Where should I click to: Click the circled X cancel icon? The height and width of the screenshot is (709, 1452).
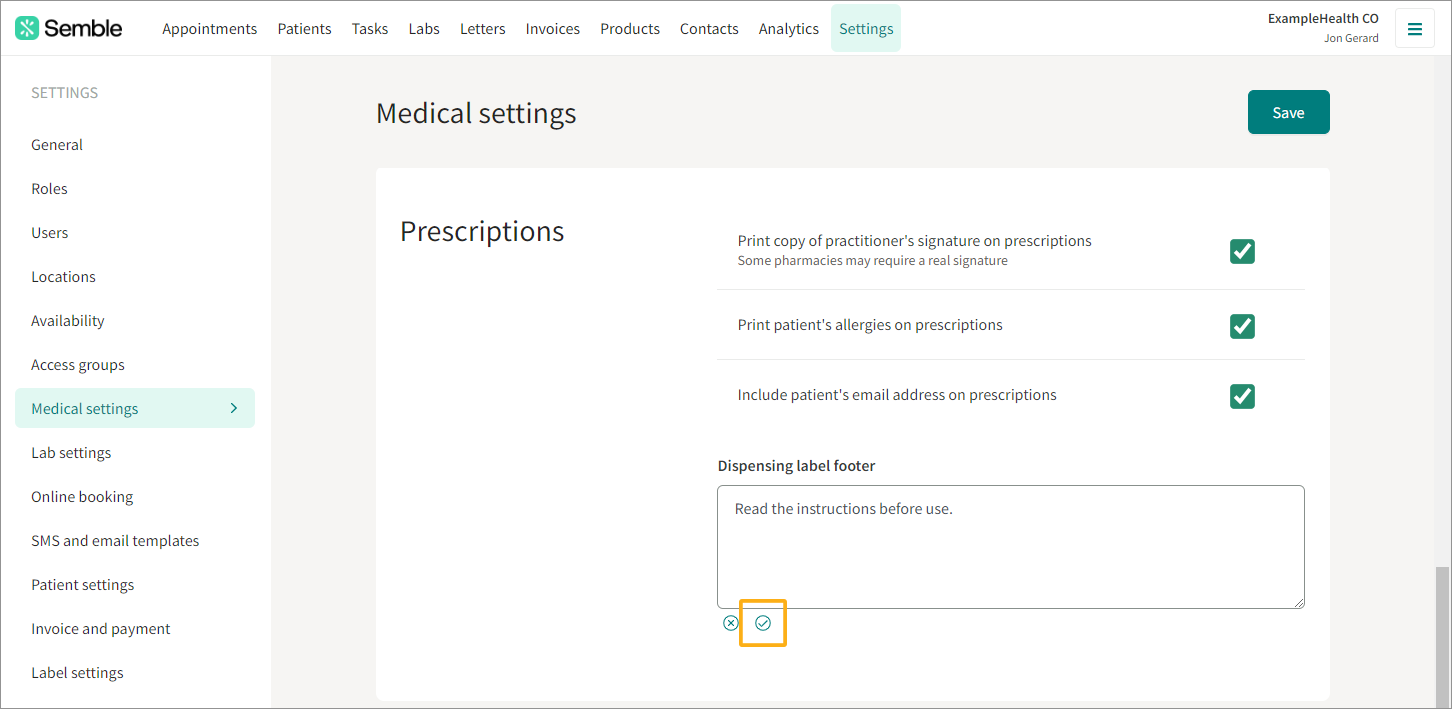tap(730, 622)
